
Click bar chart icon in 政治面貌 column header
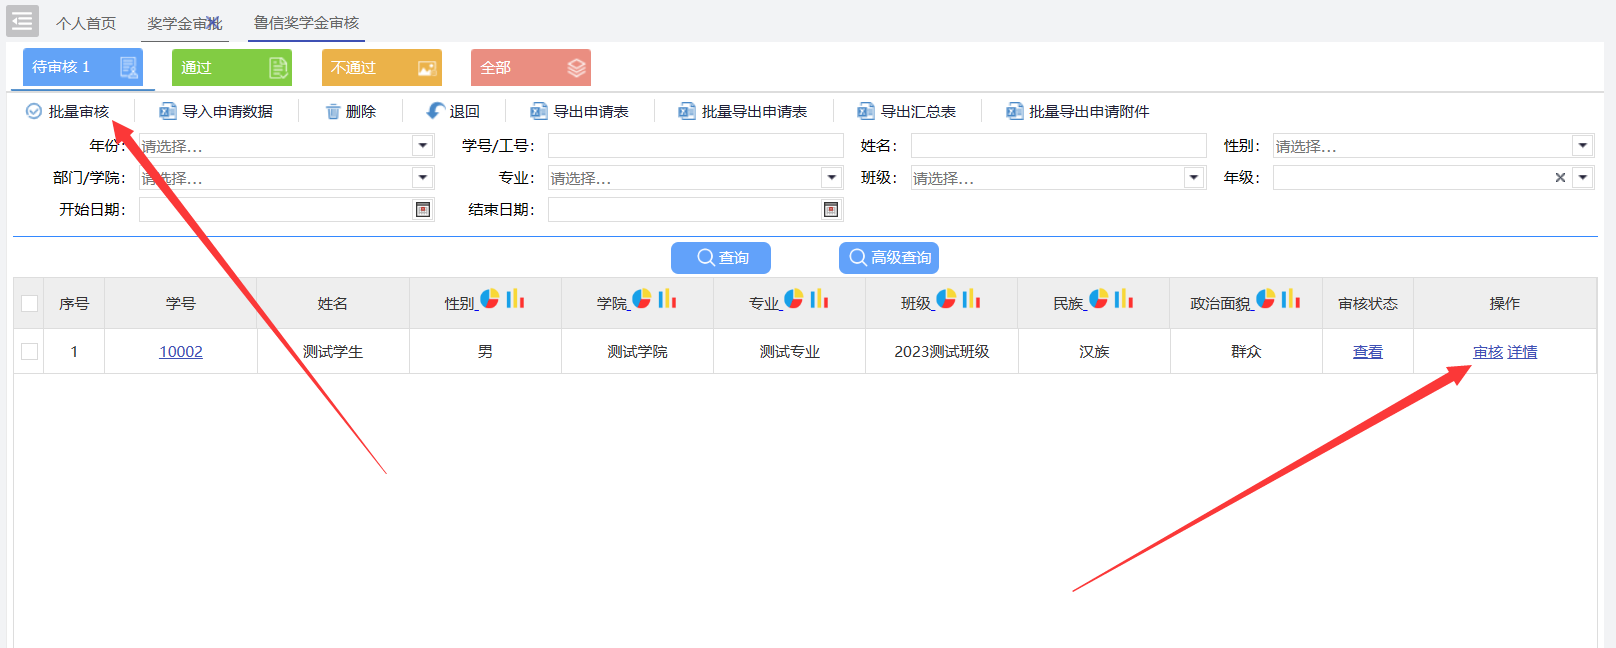tap(1291, 299)
